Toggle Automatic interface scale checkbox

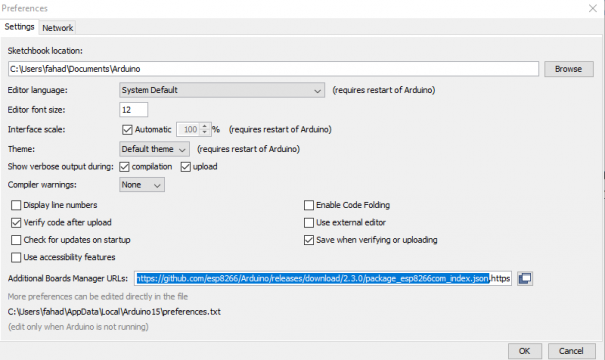click(127, 130)
